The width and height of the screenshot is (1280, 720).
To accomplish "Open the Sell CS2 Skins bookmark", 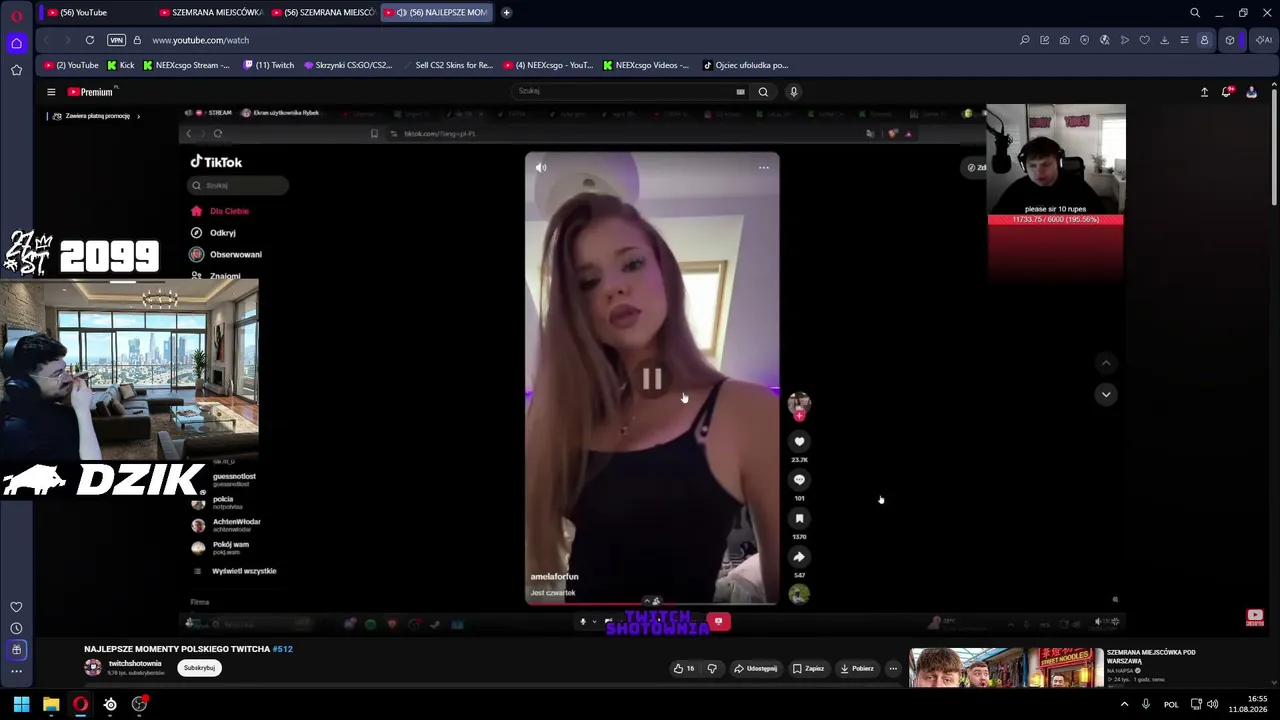I will coord(448,66).
